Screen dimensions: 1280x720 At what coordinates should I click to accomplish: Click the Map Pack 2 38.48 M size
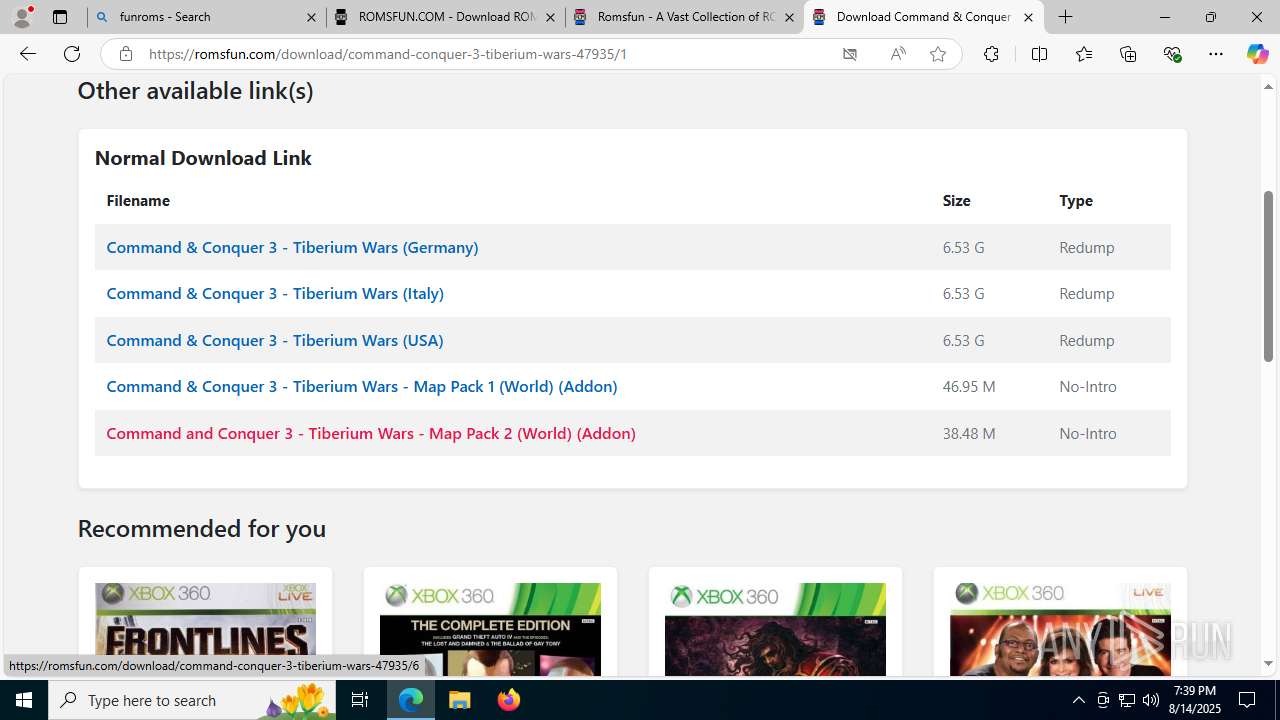coord(969,433)
